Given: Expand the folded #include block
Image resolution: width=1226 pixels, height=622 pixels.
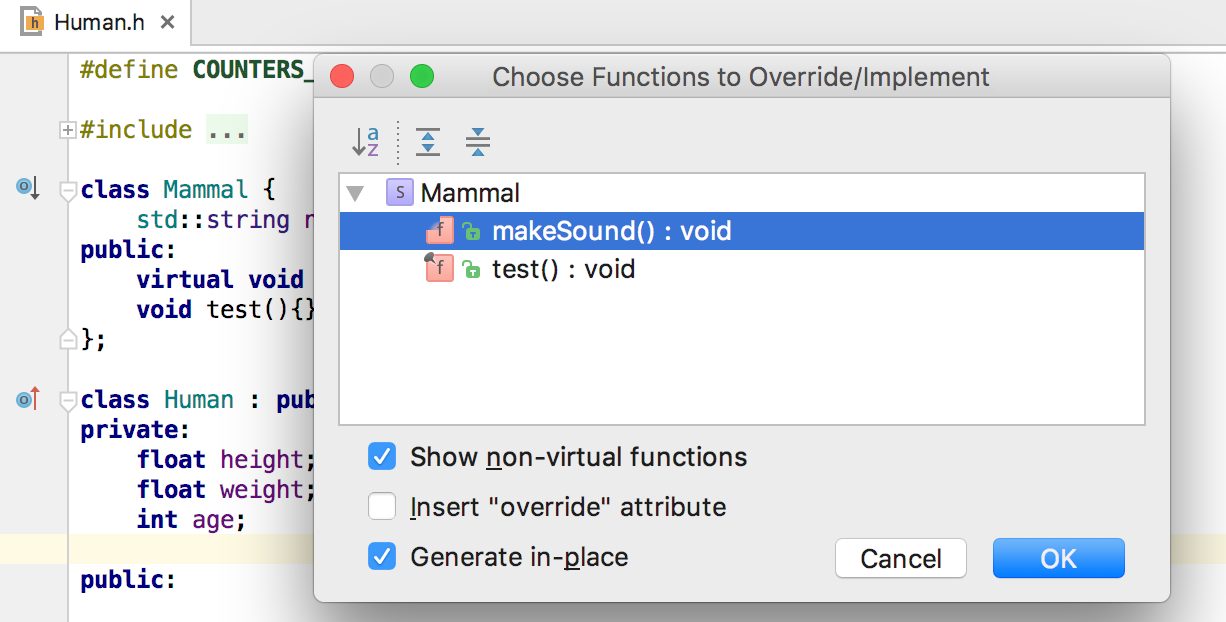Looking at the screenshot, I should pyautogui.click(x=68, y=130).
